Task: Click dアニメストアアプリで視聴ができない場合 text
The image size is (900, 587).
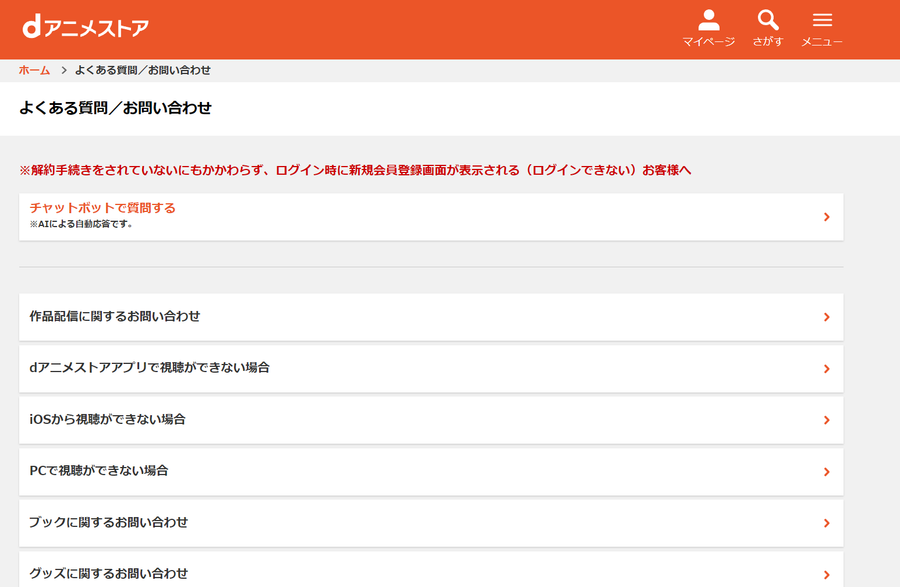Action: click(x=149, y=367)
